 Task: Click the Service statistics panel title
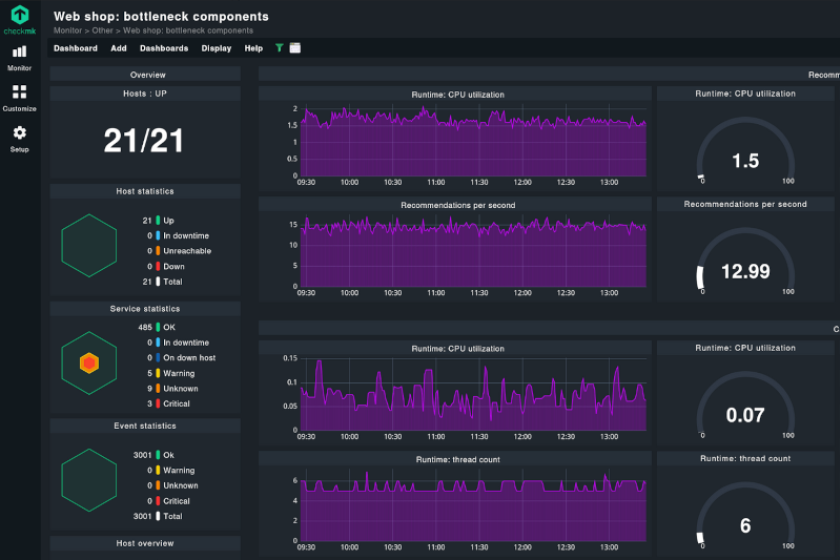(145, 309)
